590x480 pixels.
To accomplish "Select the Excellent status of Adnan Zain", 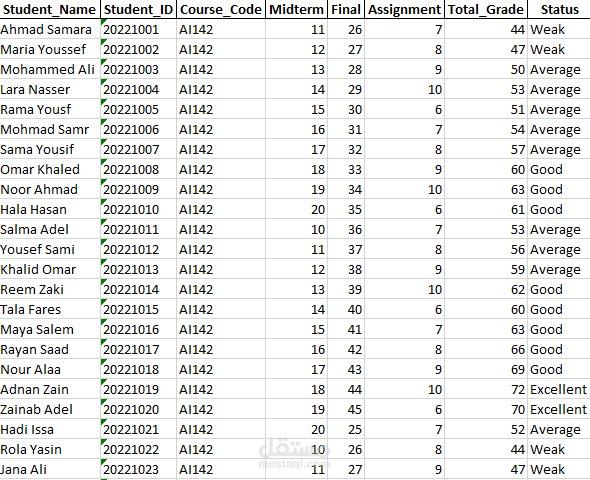I will click(x=559, y=389).
